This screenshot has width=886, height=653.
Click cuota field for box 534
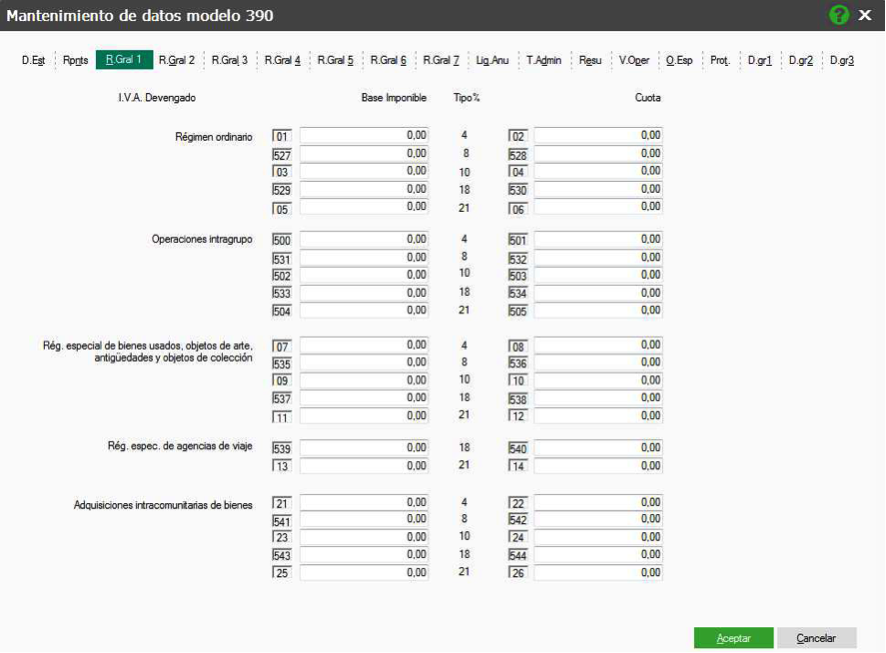coord(598,293)
